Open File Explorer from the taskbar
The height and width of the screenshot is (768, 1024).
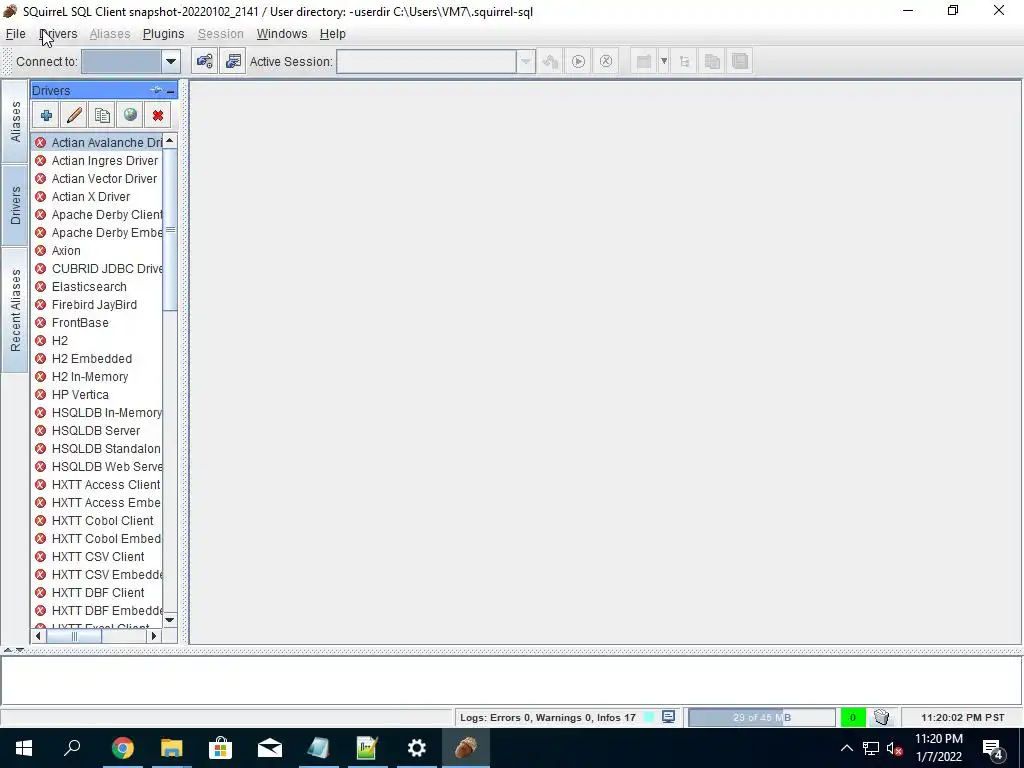point(171,748)
